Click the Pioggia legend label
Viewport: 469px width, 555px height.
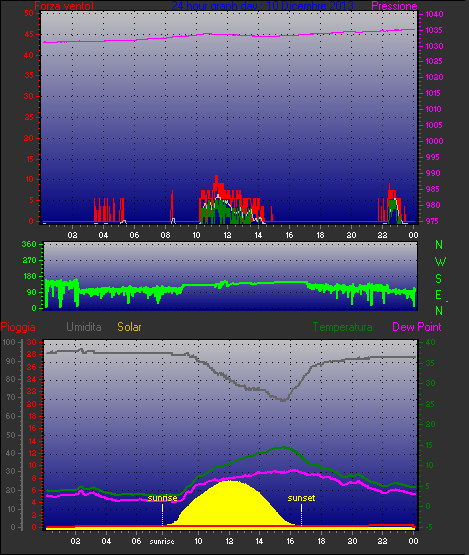click(18, 327)
